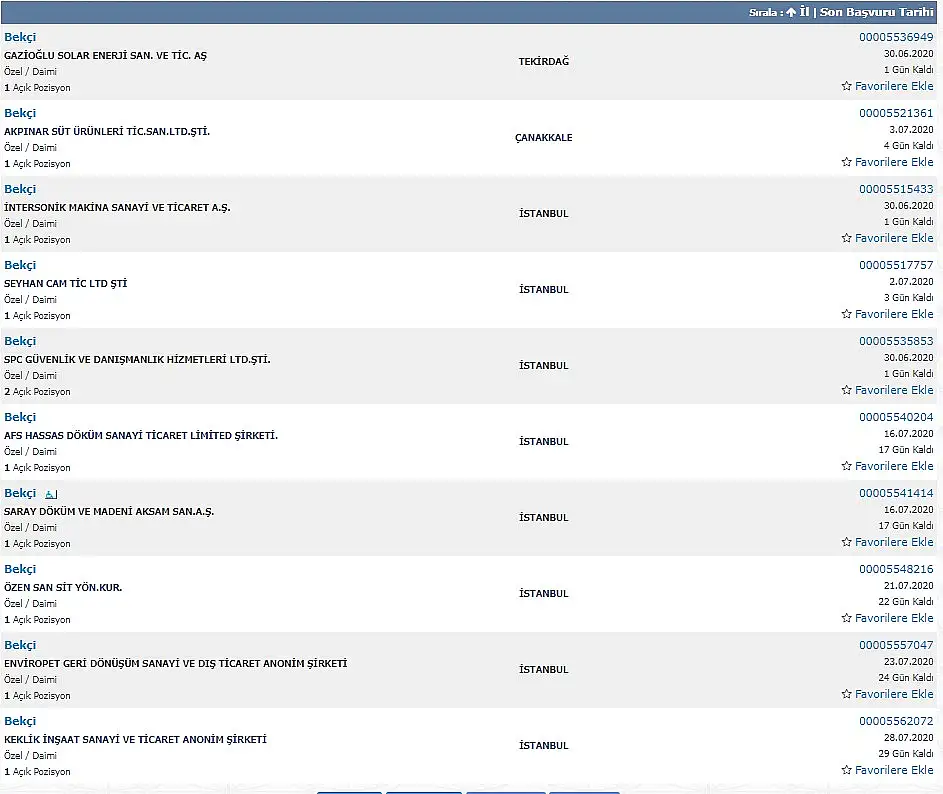Open listing number 00005515433

896,189
